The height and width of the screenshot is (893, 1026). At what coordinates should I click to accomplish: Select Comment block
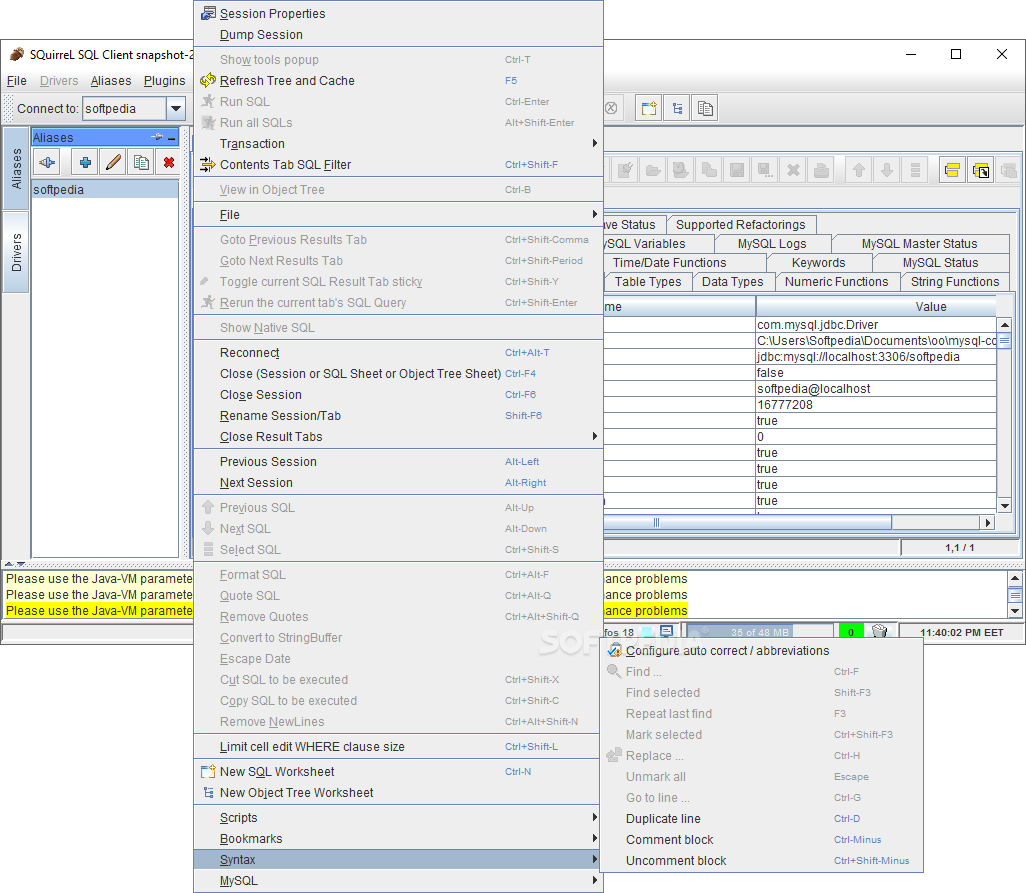[761, 839]
